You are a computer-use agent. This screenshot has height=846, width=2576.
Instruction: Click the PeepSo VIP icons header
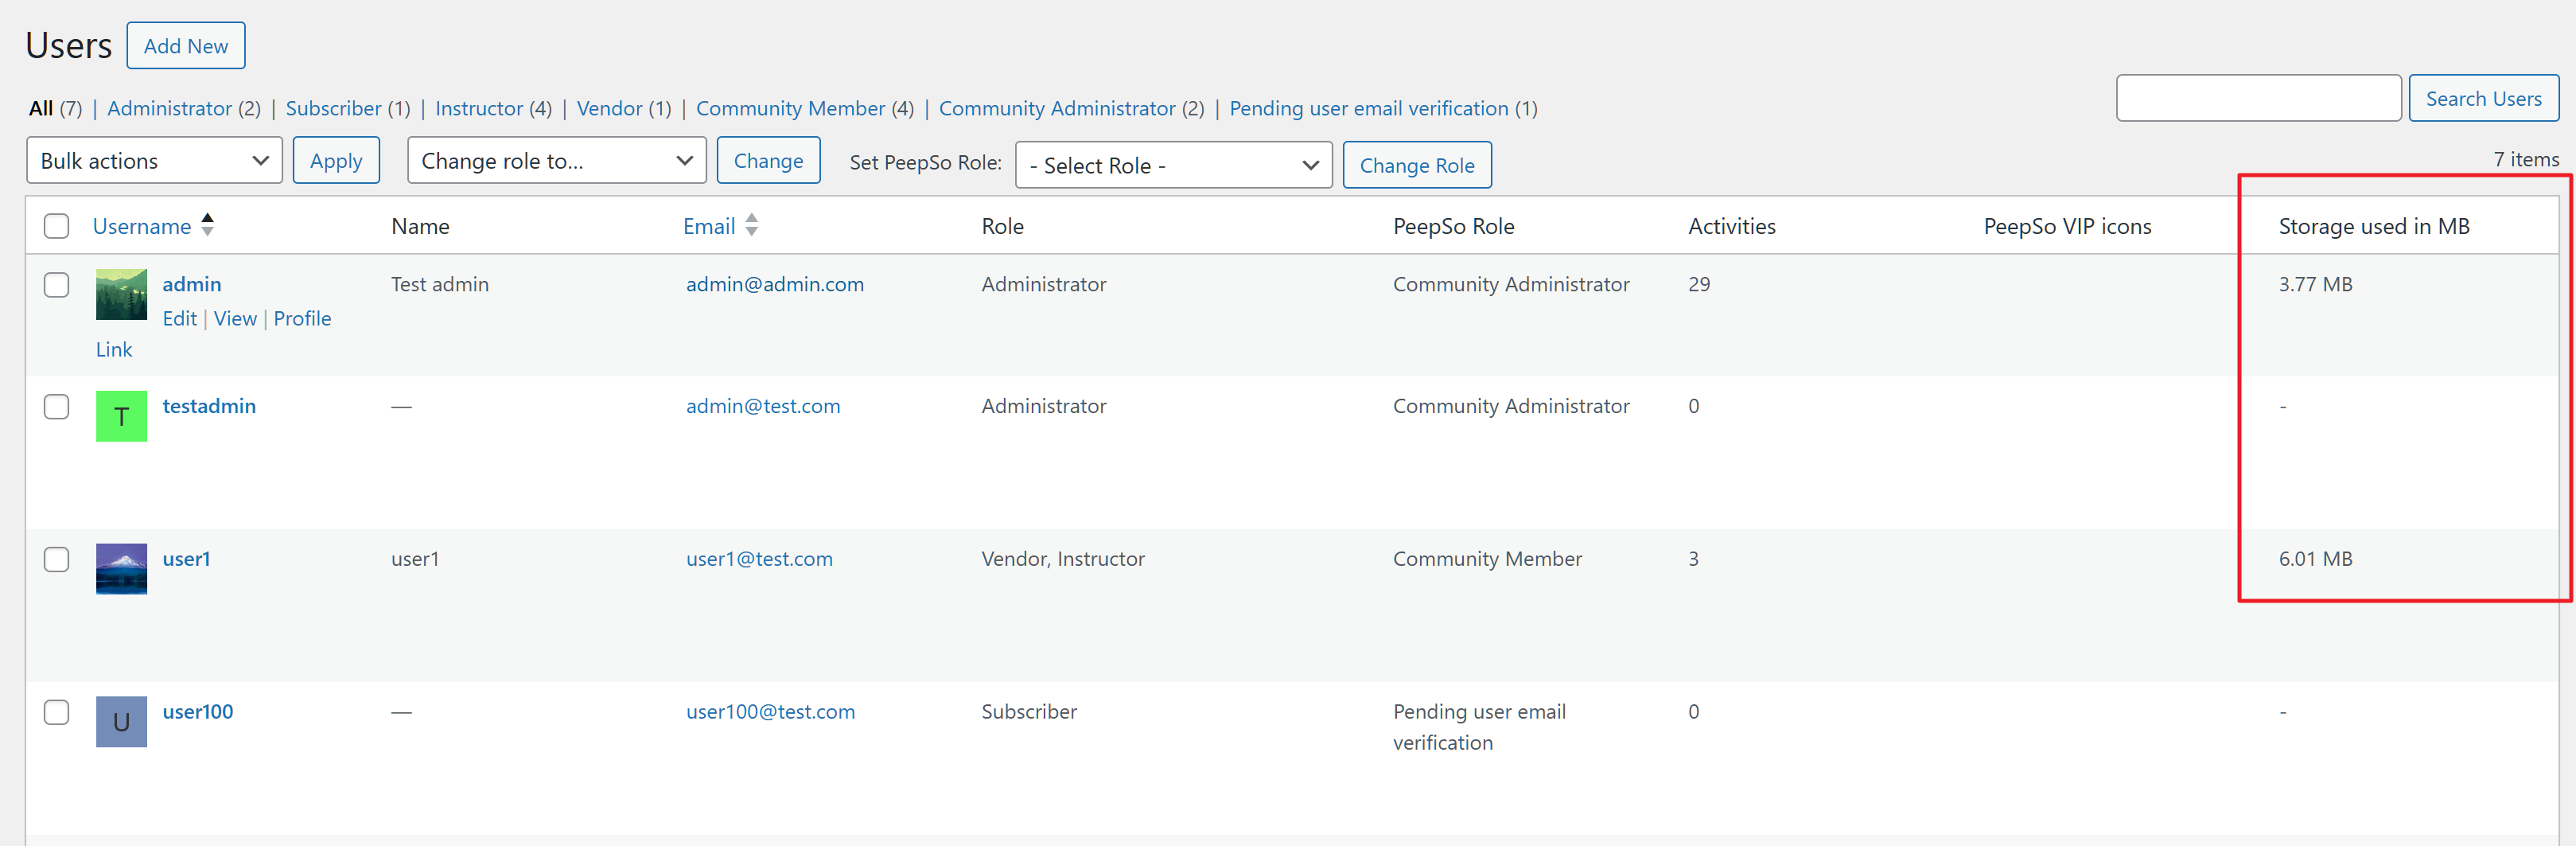2067,227
